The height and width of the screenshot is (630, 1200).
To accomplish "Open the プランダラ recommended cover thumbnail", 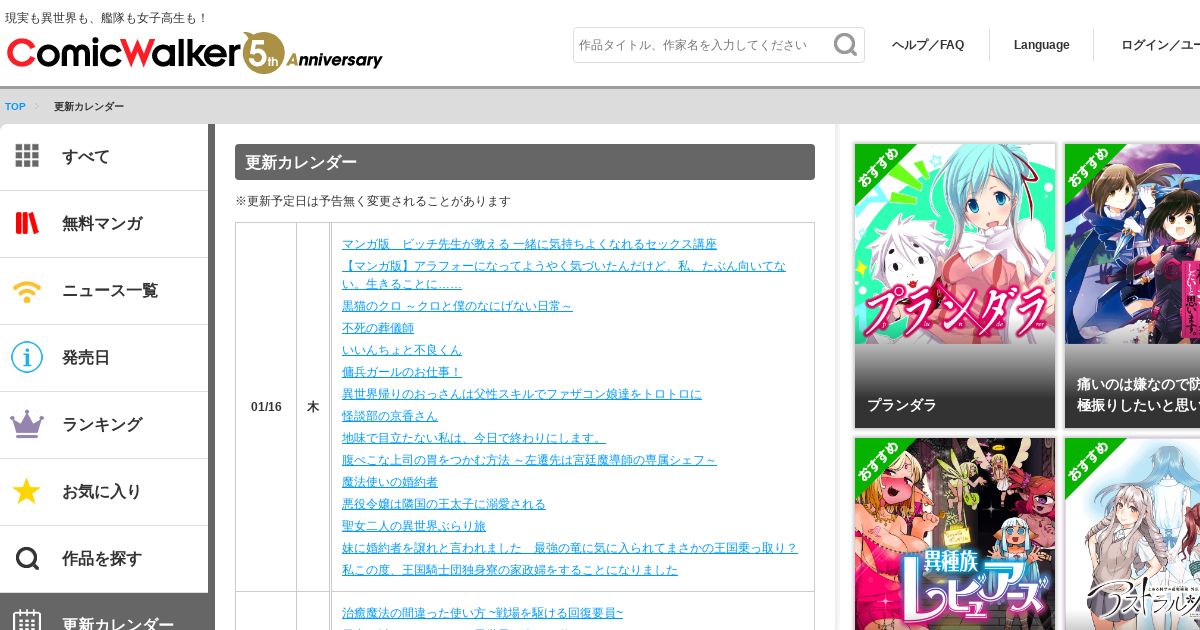I will pos(955,244).
